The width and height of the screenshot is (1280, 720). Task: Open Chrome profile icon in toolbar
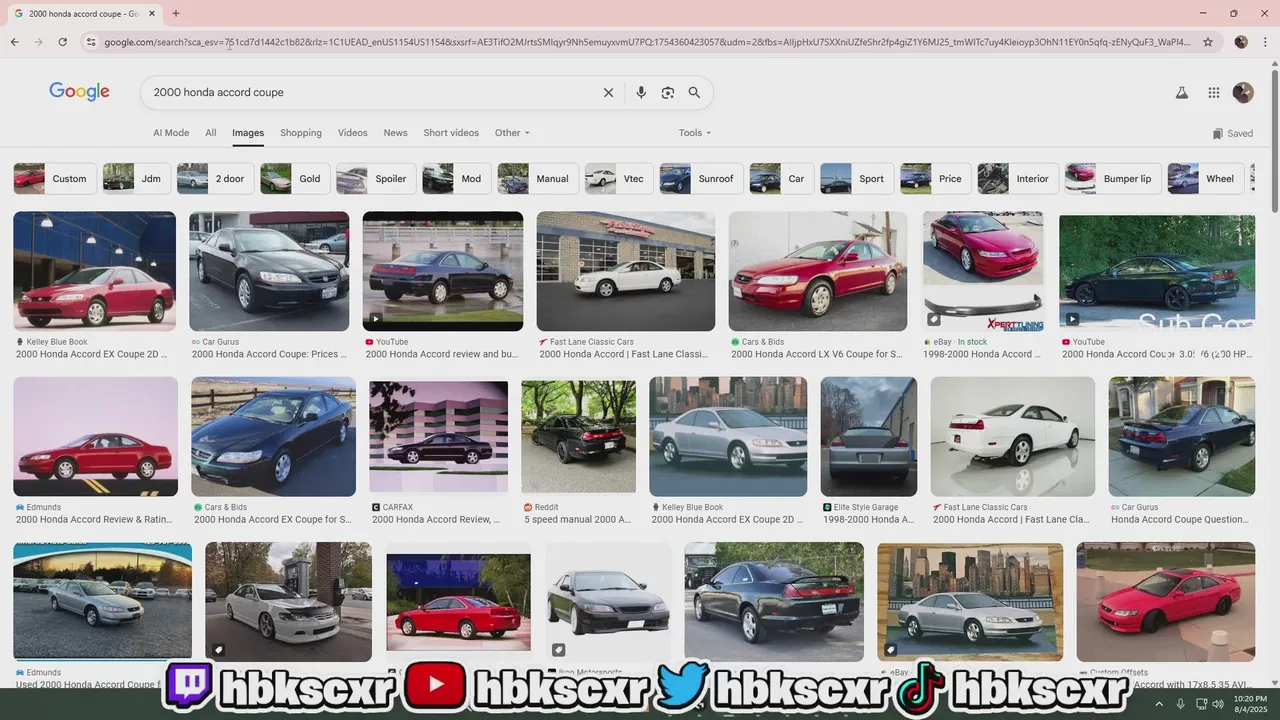(x=1241, y=42)
